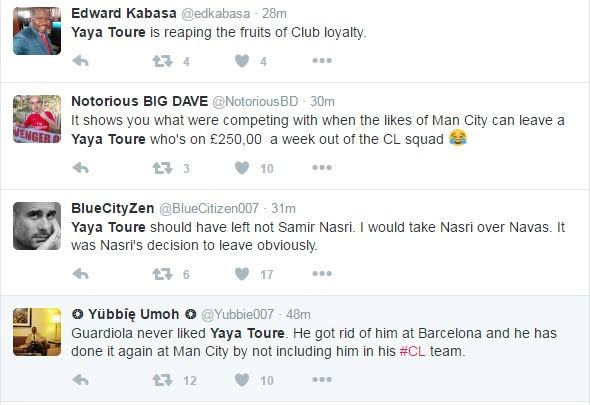Like Edward Kabasa's tweet
The height and width of the screenshot is (405, 590).
(242, 61)
